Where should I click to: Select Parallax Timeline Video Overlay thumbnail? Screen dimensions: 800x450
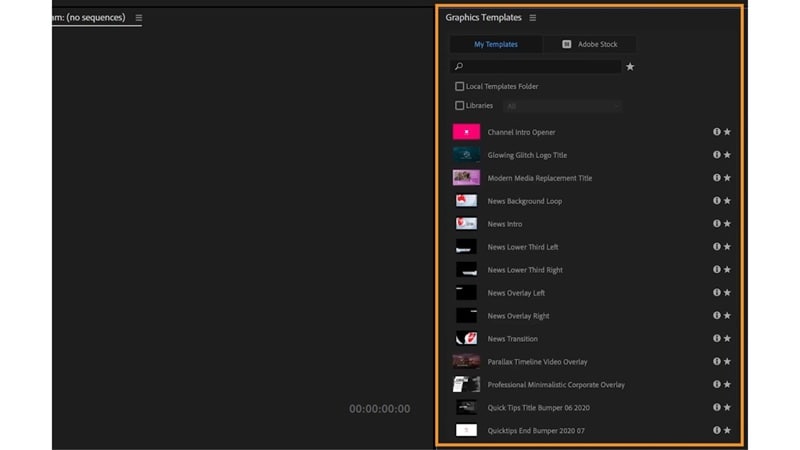click(466, 362)
